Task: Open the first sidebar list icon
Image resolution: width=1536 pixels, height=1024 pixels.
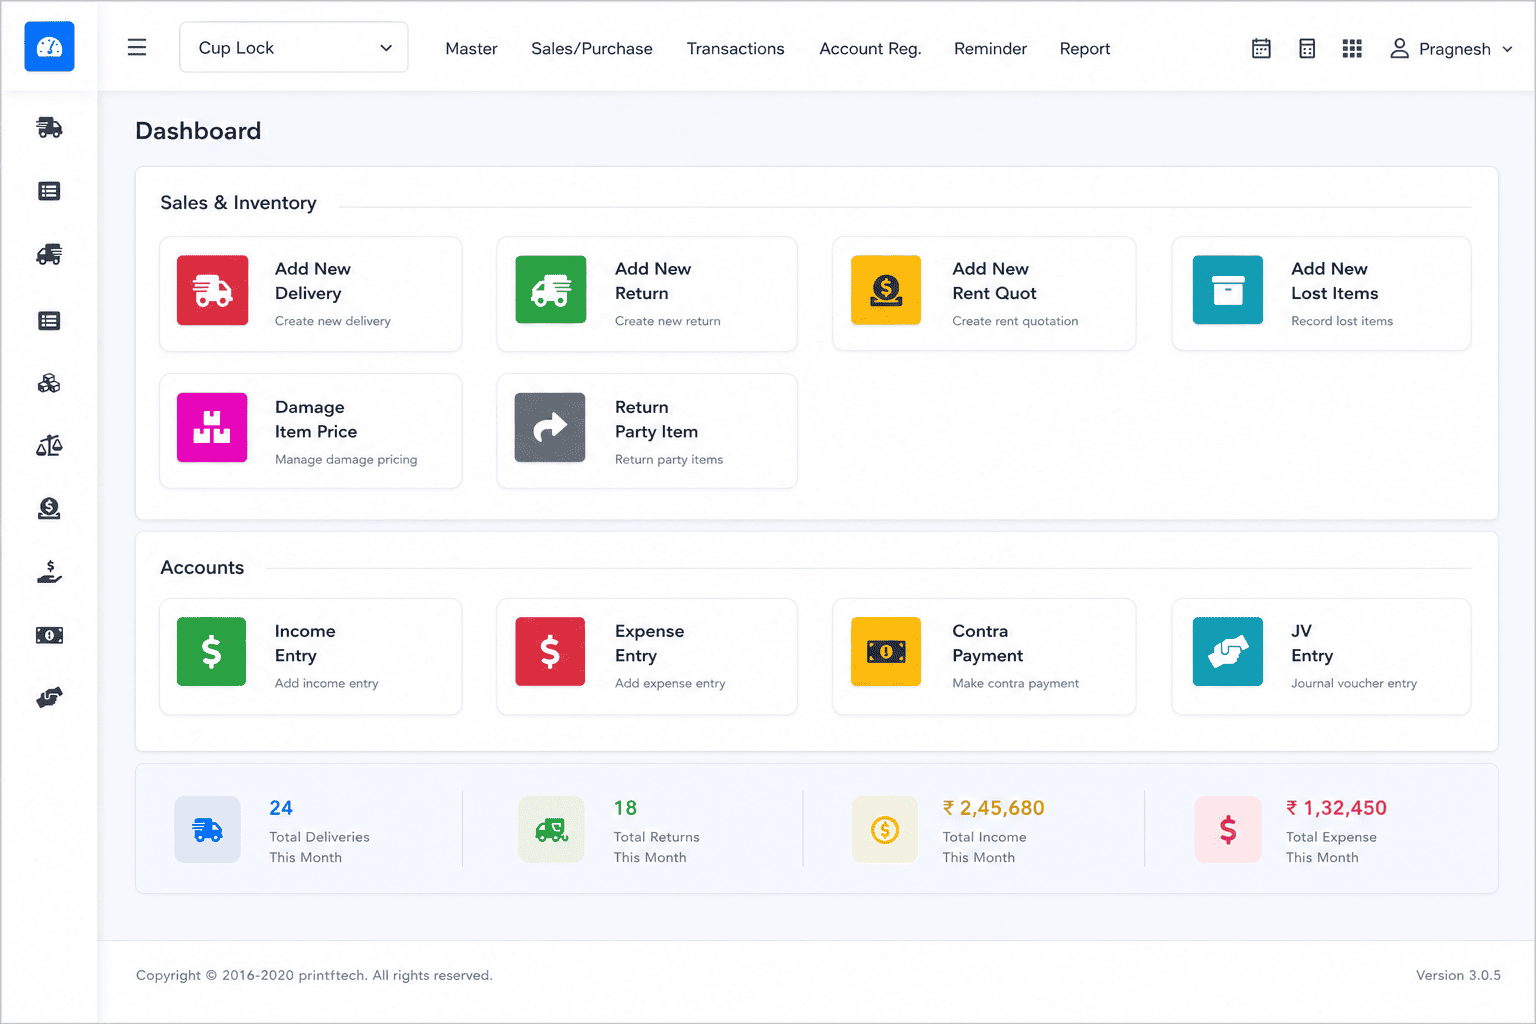Action: tap(49, 191)
